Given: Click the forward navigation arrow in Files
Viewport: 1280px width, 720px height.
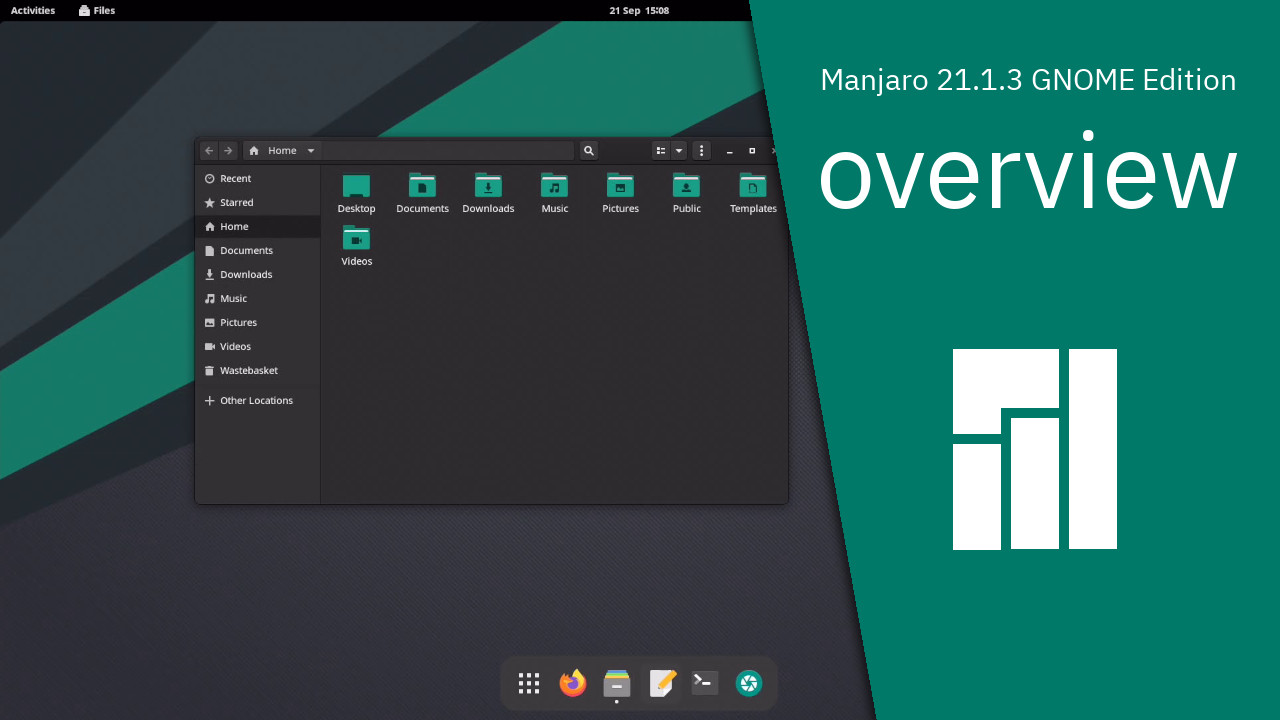Looking at the screenshot, I should coord(228,150).
